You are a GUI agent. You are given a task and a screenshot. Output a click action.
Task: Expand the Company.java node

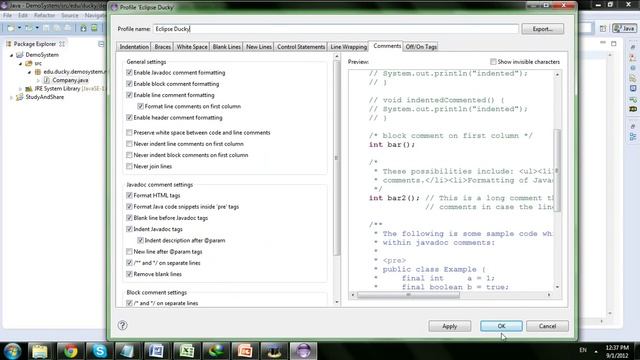pyautogui.click(x=38, y=80)
